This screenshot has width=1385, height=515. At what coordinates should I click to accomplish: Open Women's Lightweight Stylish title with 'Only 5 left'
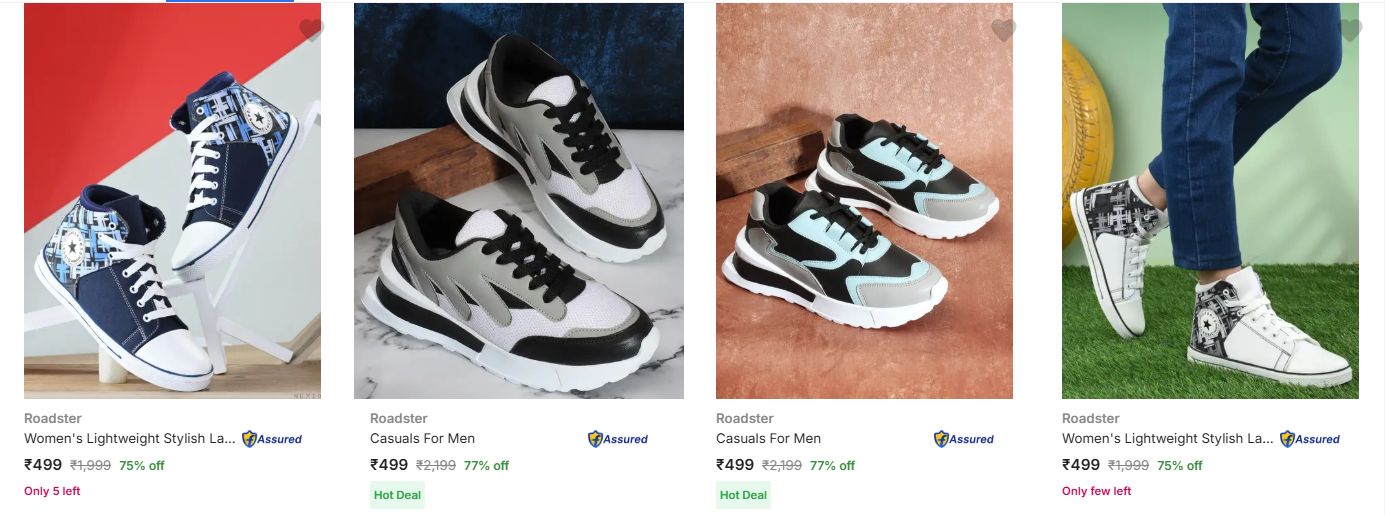(x=130, y=438)
